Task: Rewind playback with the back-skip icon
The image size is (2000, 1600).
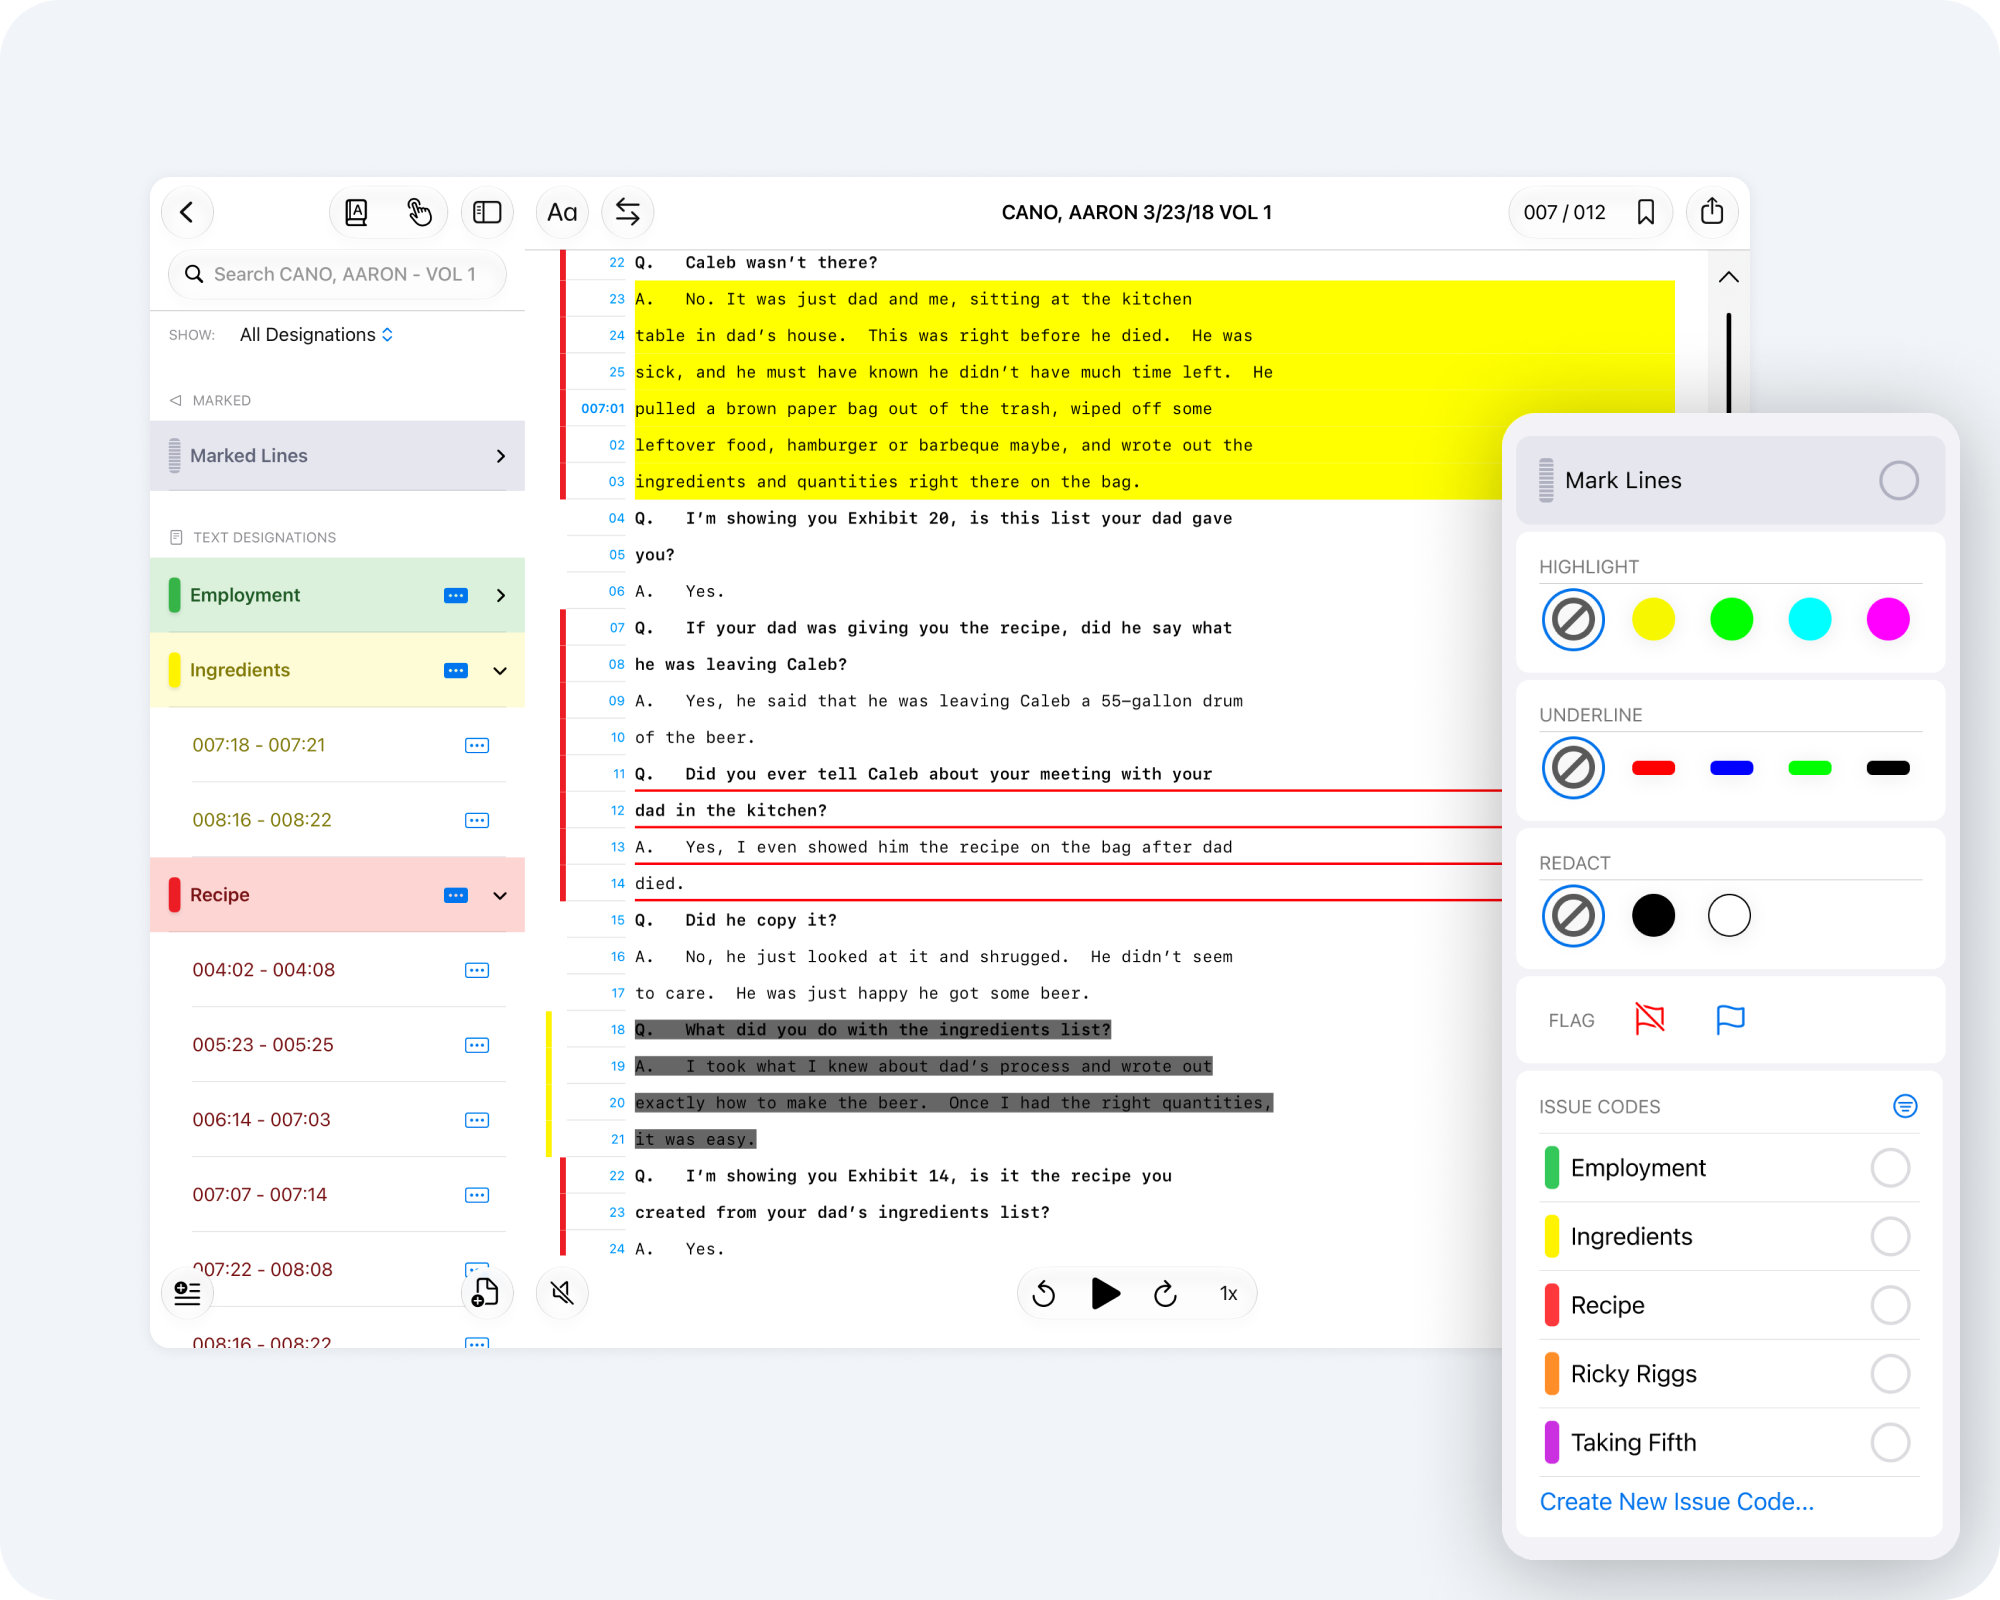Action: pyautogui.click(x=1044, y=1294)
